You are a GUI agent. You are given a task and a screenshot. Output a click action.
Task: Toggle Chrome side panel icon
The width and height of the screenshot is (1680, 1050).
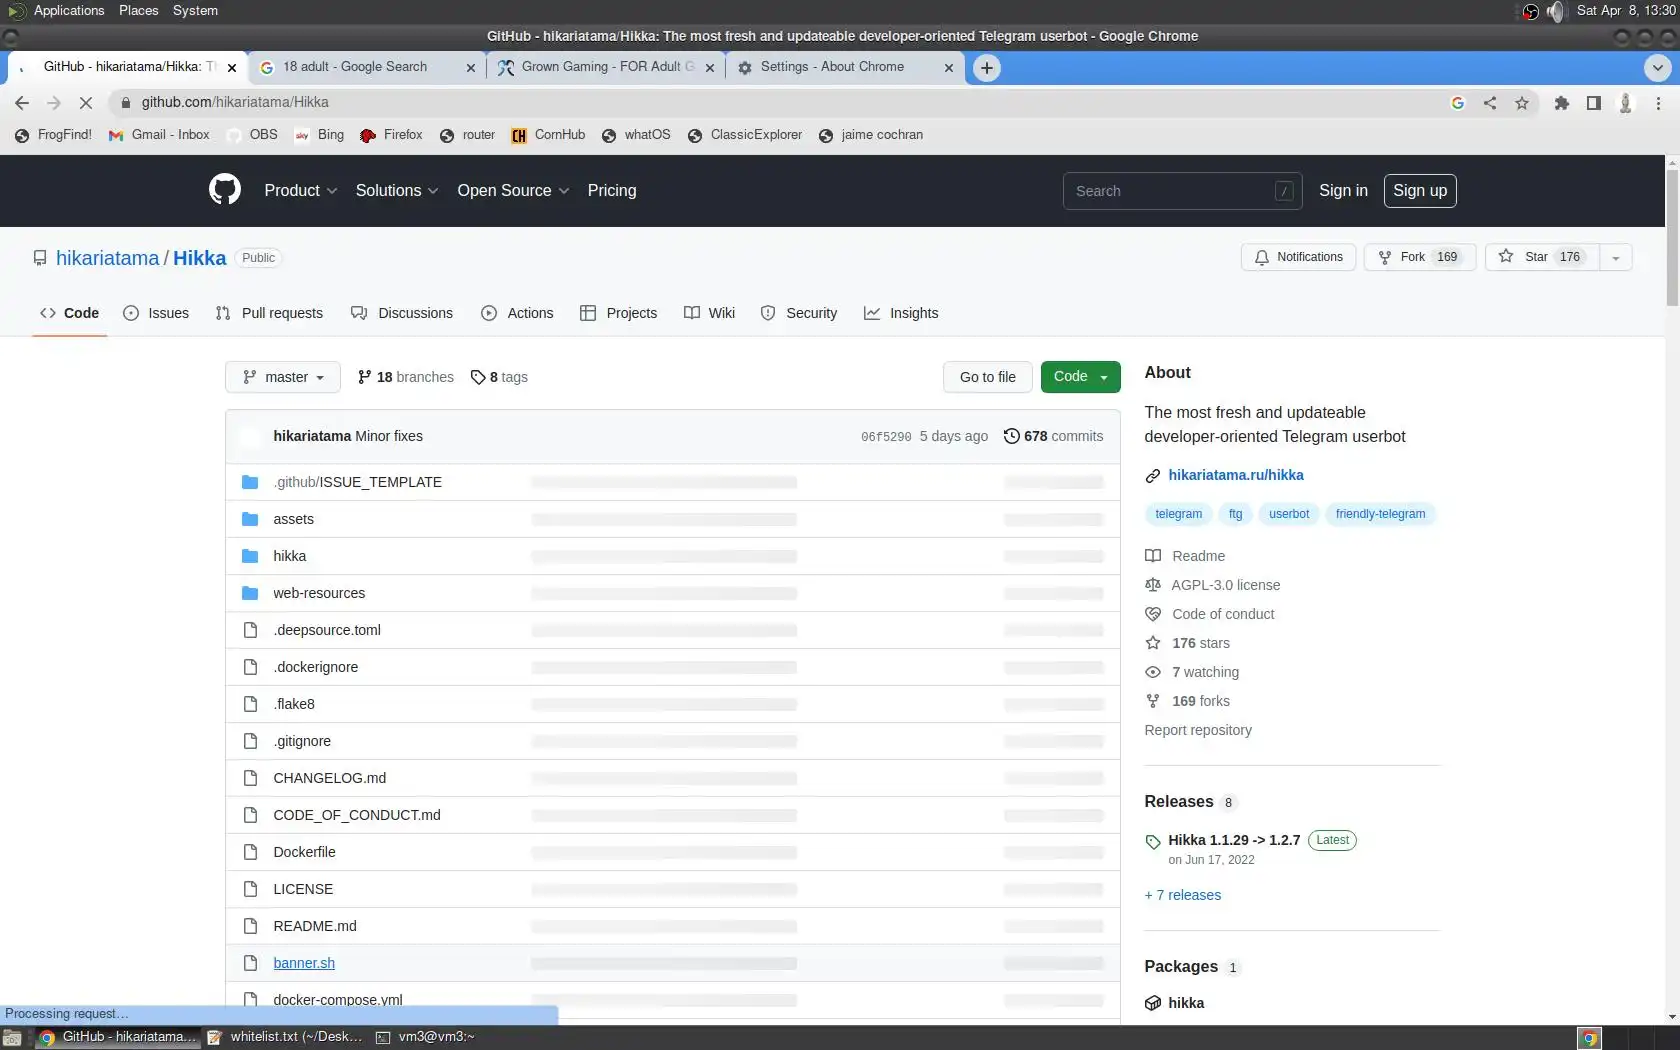coord(1594,103)
